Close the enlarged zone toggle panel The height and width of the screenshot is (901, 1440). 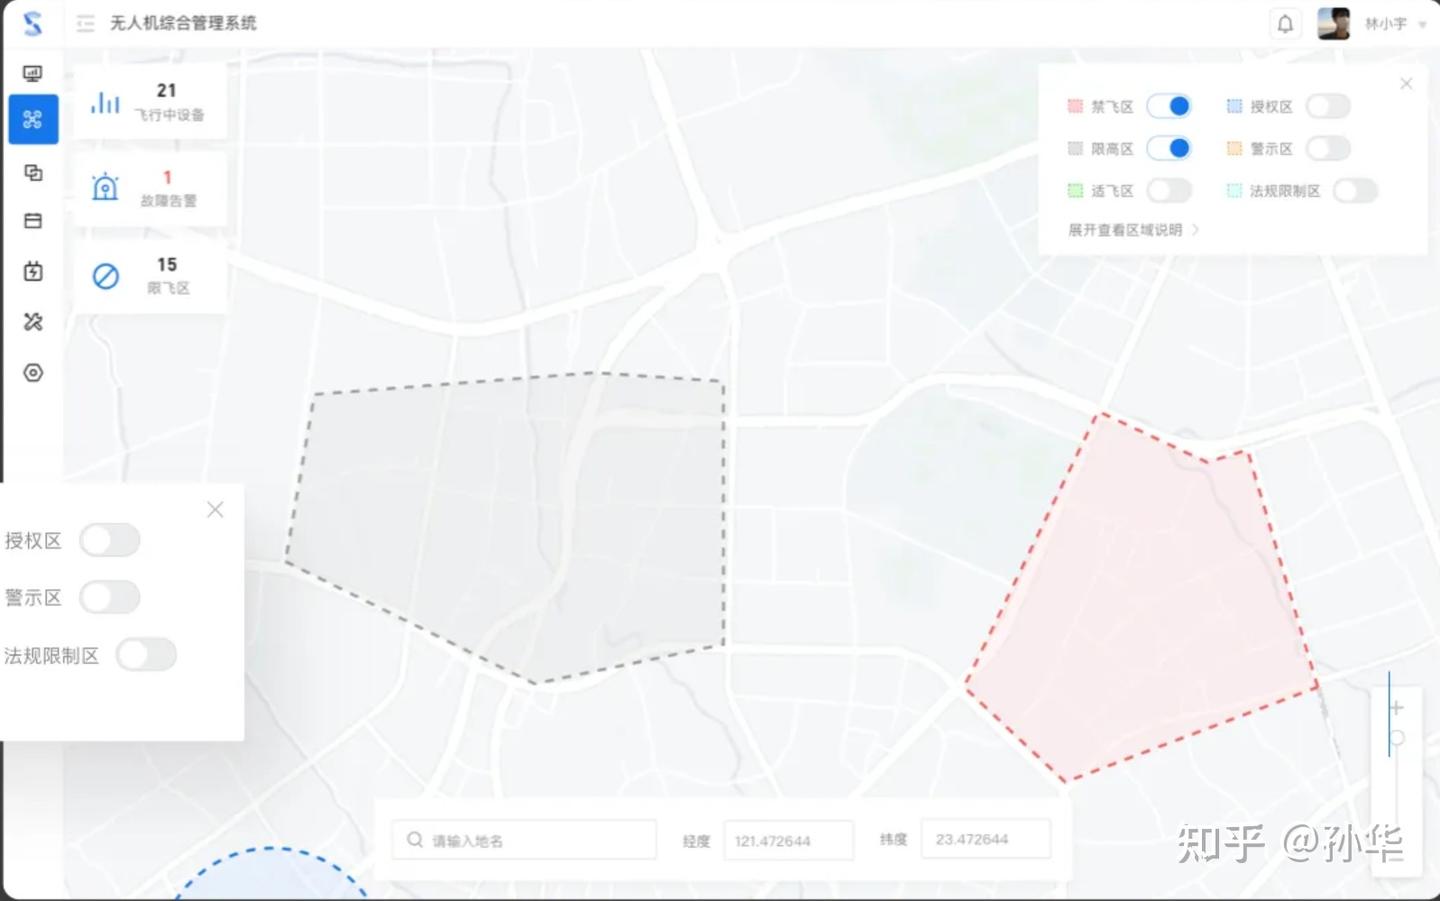(215, 510)
